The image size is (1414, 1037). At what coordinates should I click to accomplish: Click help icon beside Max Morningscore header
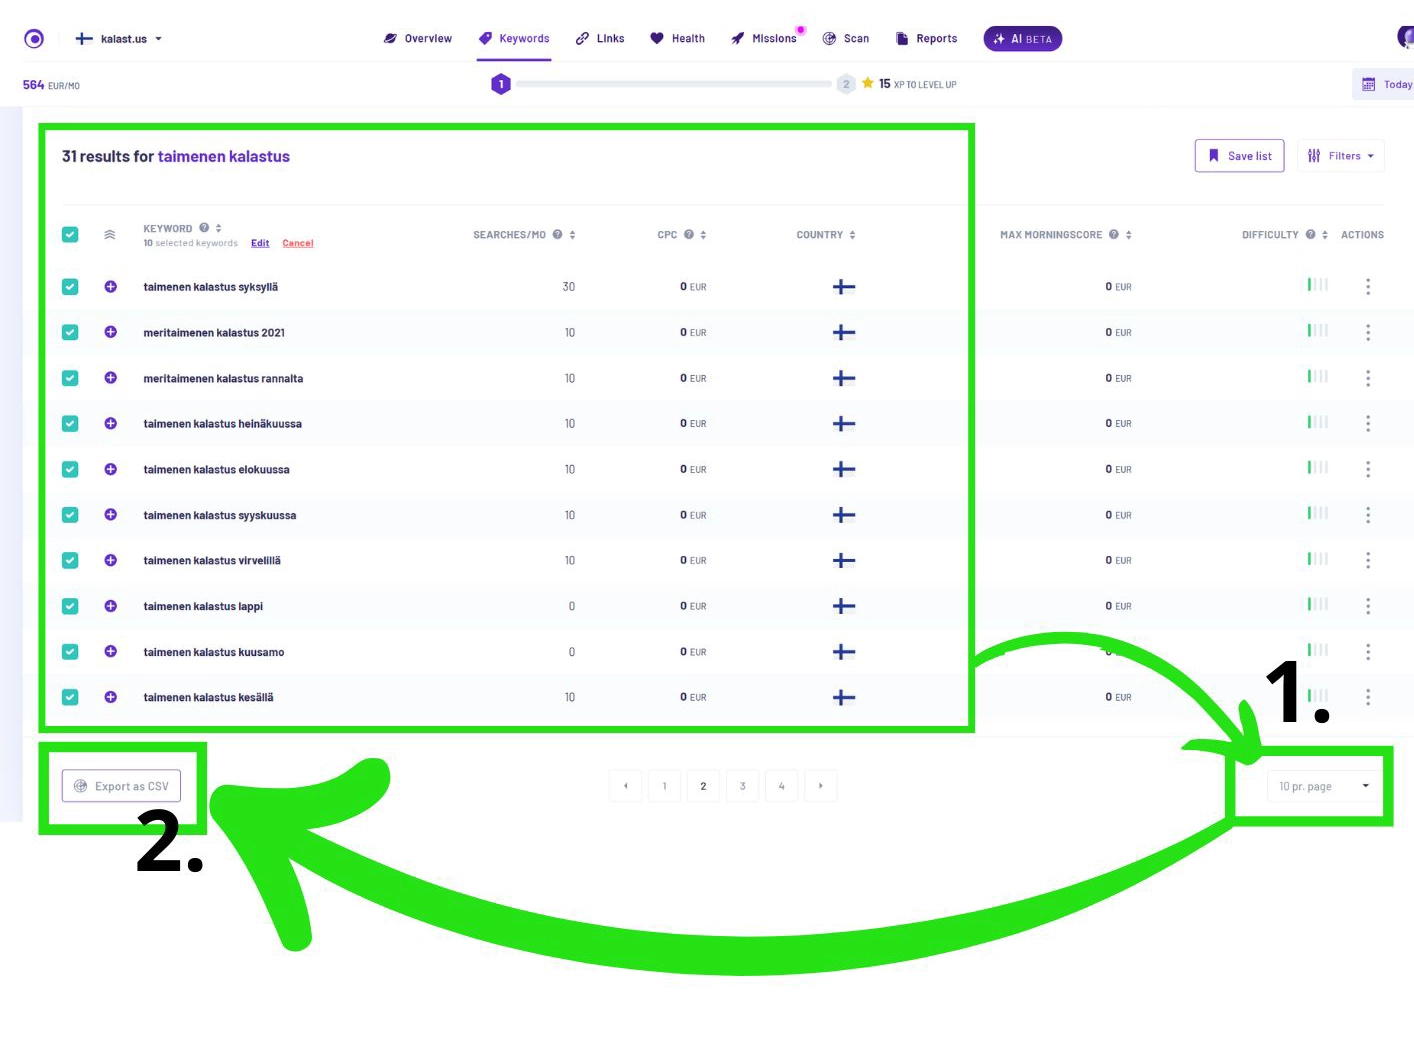[1113, 235]
